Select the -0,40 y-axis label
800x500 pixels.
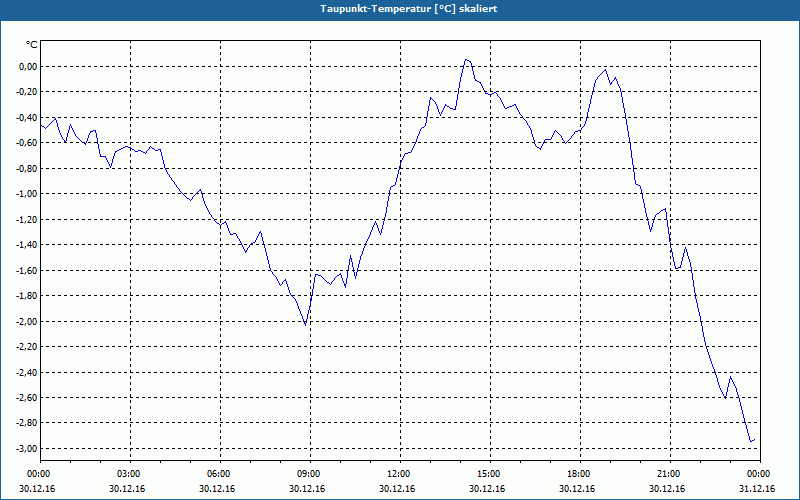coord(27,117)
